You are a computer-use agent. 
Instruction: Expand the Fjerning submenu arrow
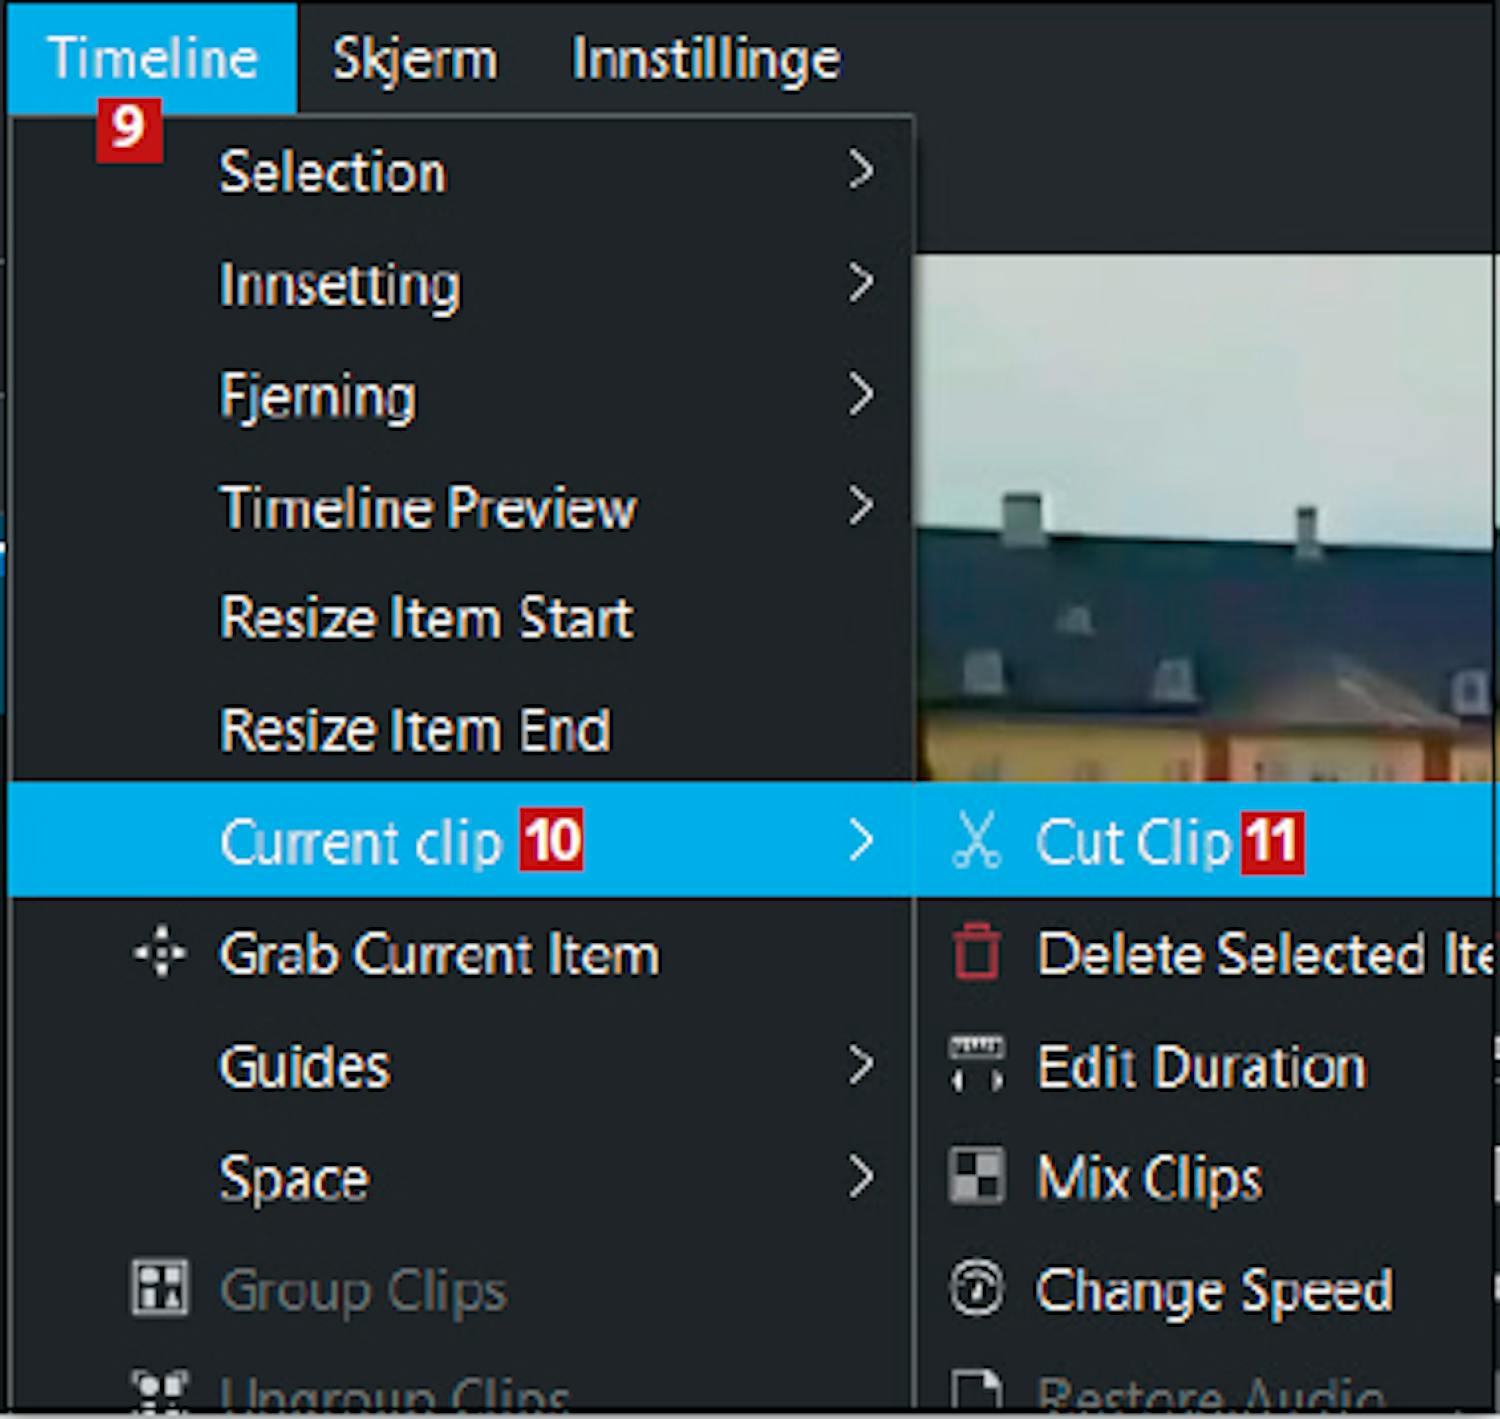click(x=860, y=395)
